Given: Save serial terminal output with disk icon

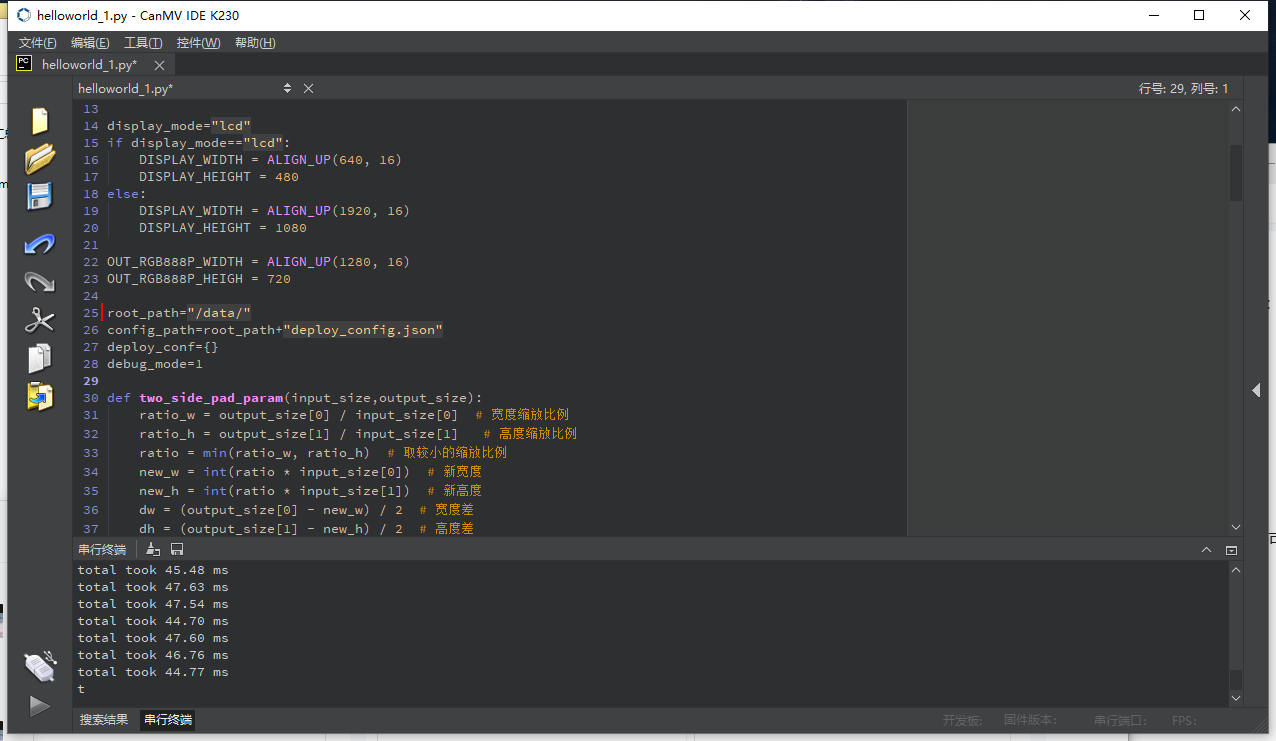Looking at the screenshot, I should (x=177, y=549).
